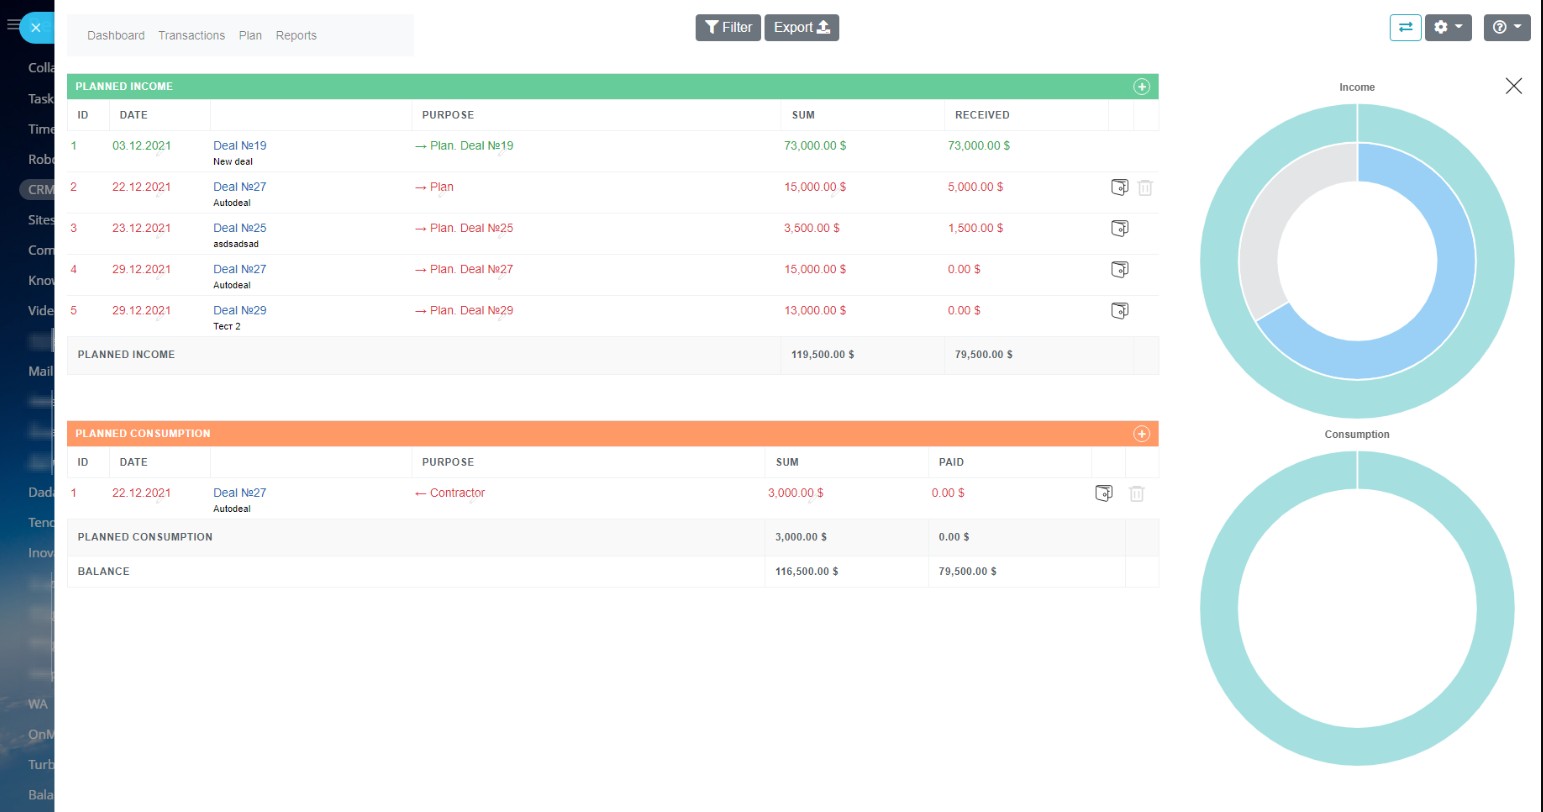
Task: Click wallet icon for Deal №29 income row
Action: click(x=1120, y=310)
